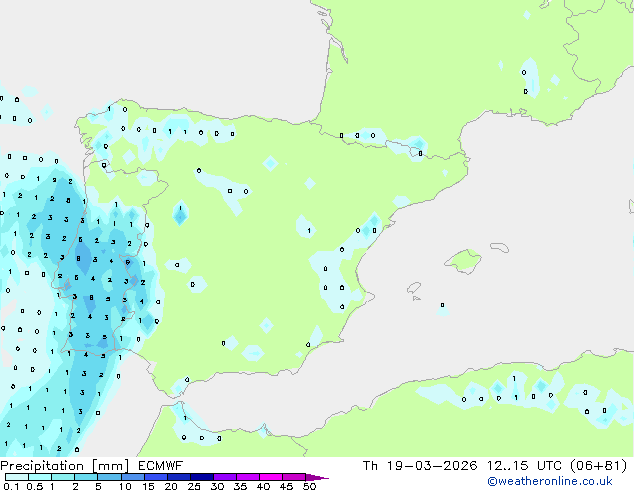Click the 1–2 mm legend color swatch
634x490 pixels.
(63, 477)
